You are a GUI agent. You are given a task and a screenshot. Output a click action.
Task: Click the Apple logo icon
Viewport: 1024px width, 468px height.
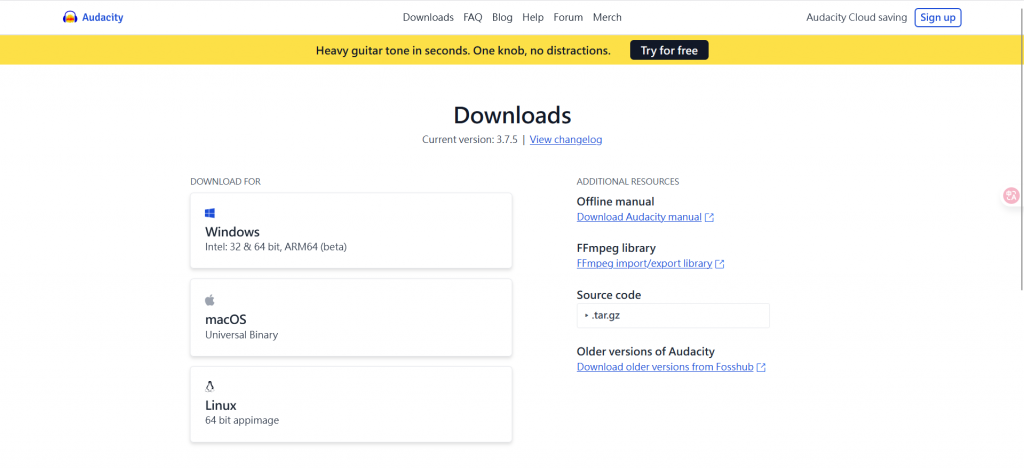pyautogui.click(x=210, y=300)
